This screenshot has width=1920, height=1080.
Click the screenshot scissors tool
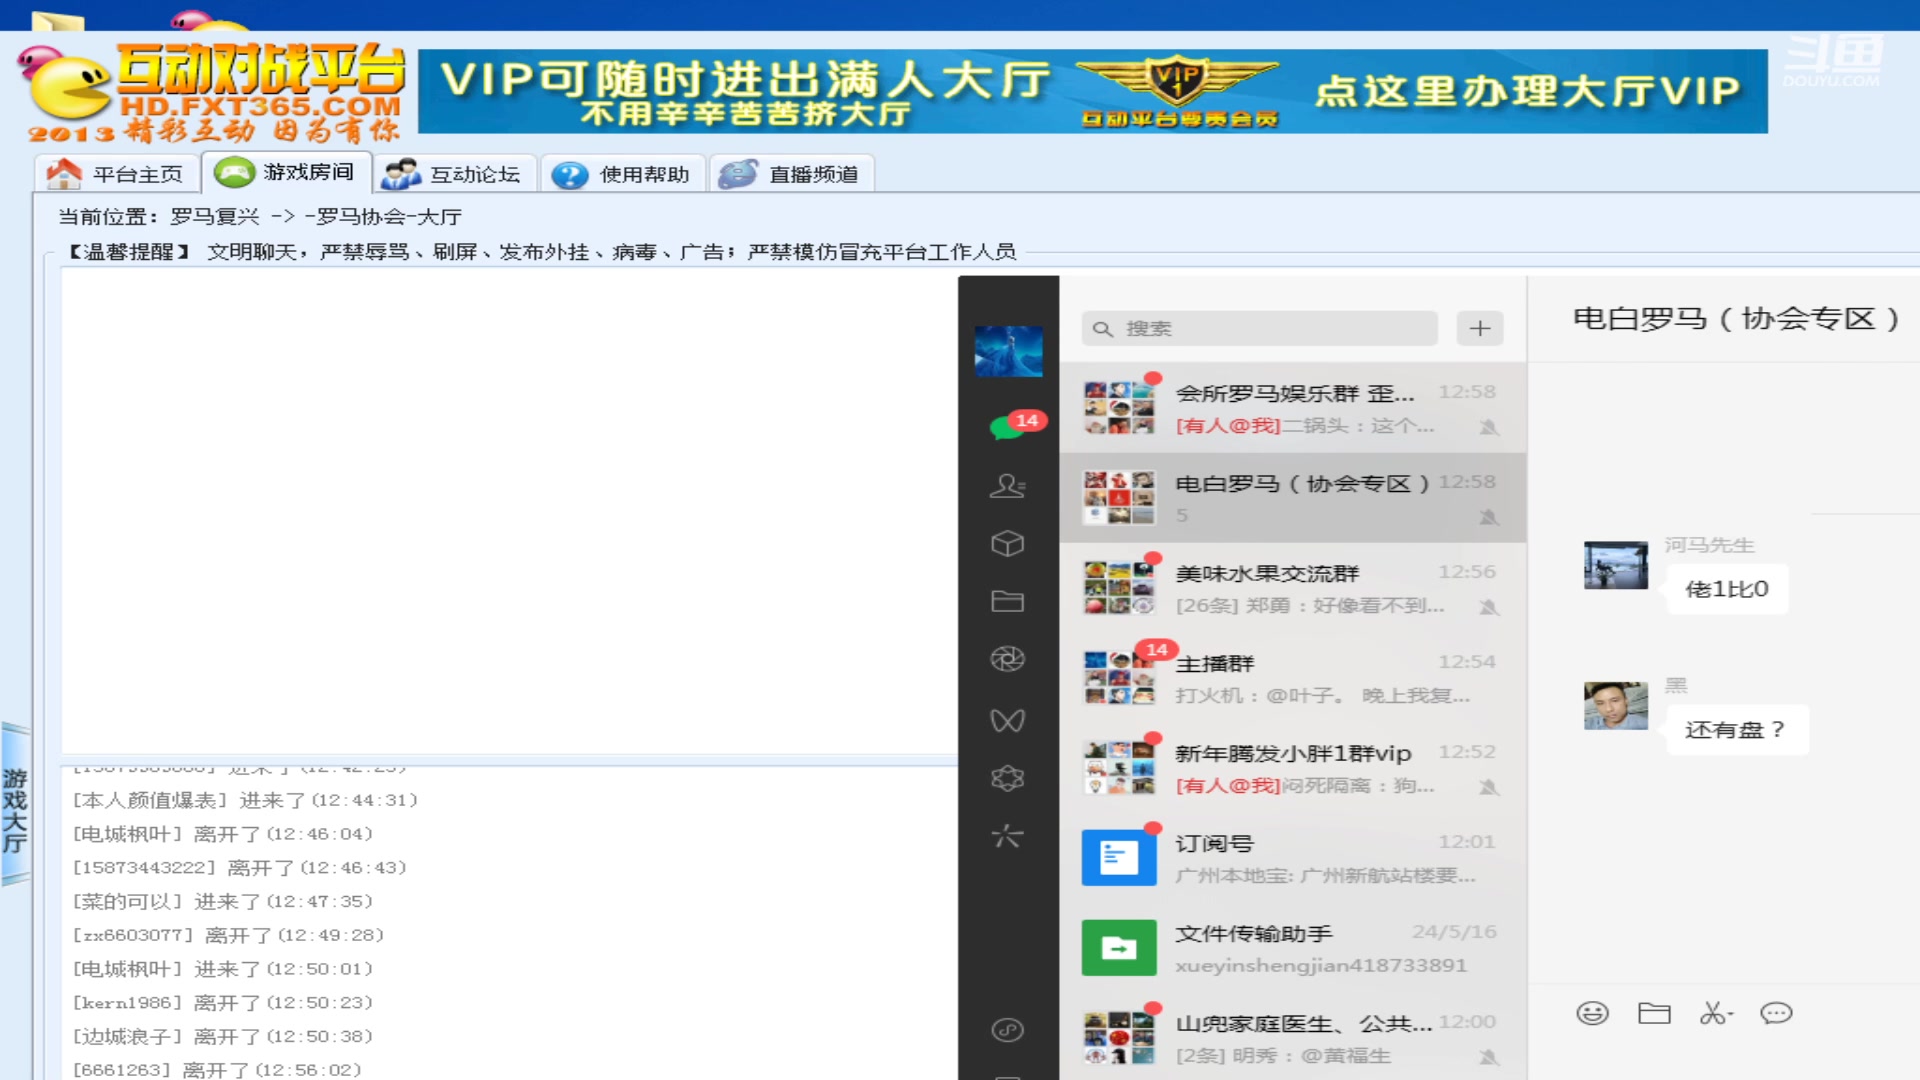pos(1714,1013)
